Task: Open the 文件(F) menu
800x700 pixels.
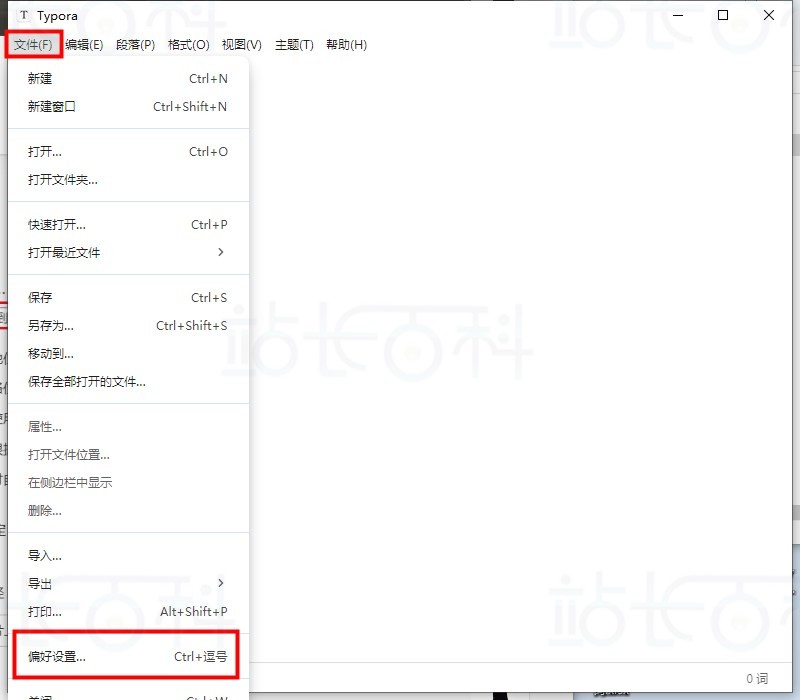Action: (33, 44)
